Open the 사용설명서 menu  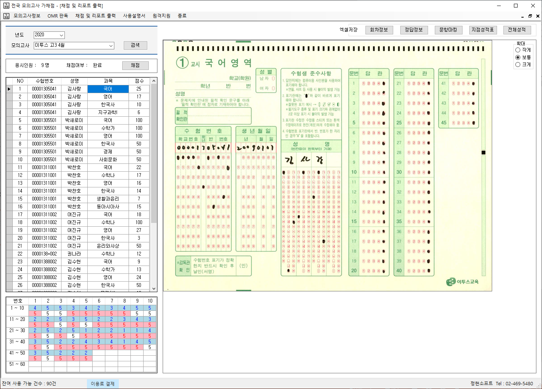coord(134,16)
